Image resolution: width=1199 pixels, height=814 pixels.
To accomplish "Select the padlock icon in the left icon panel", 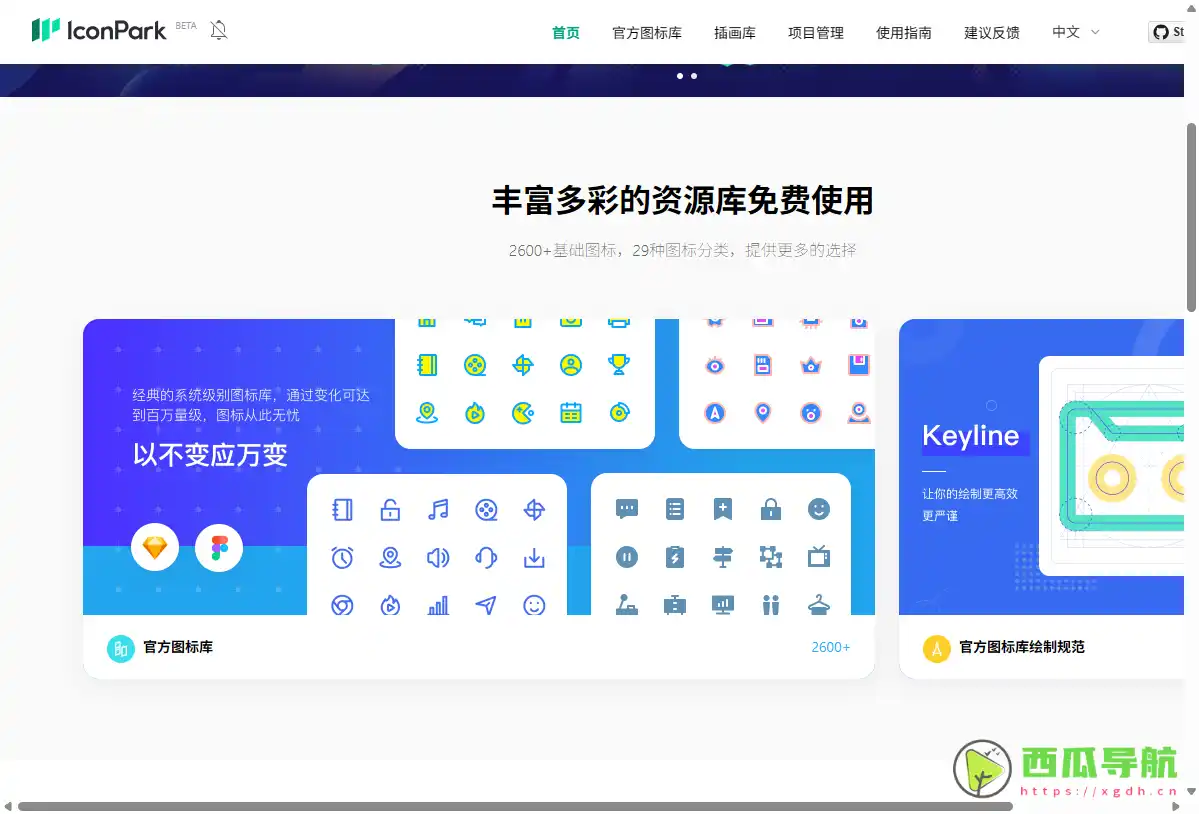I will tap(390, 510).
